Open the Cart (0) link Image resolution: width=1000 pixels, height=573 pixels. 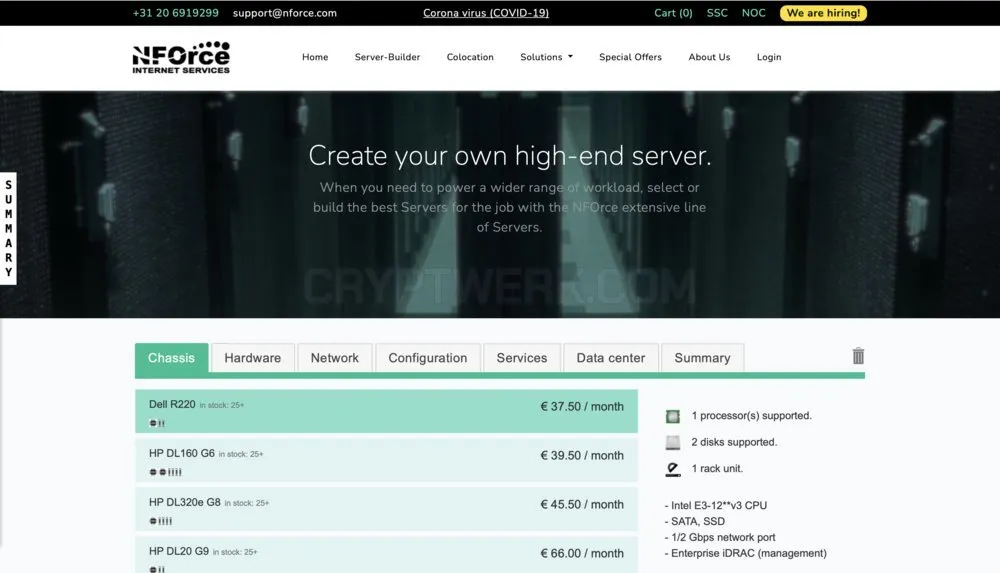(x=673, y=13)
